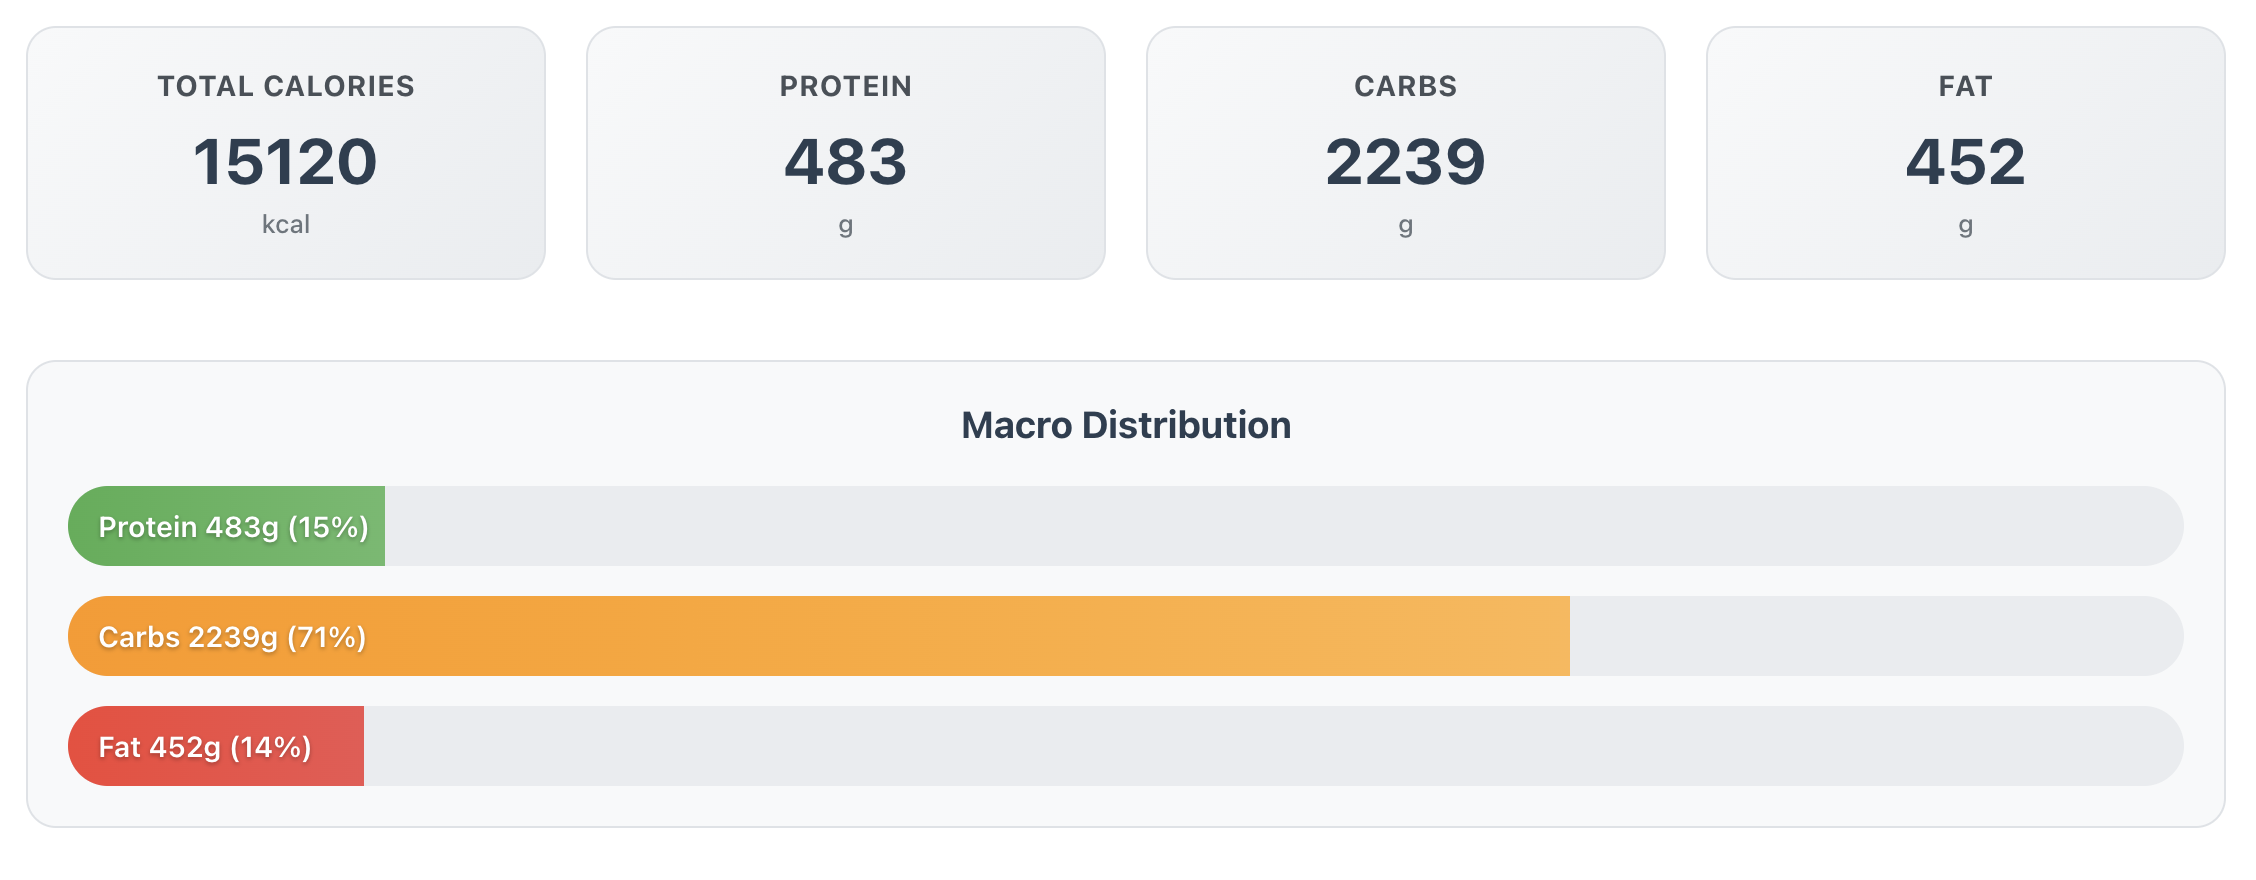Select the 483 protein value
Screen dimensions: 2256x880
pyautogui.click(x=846, y=162)
